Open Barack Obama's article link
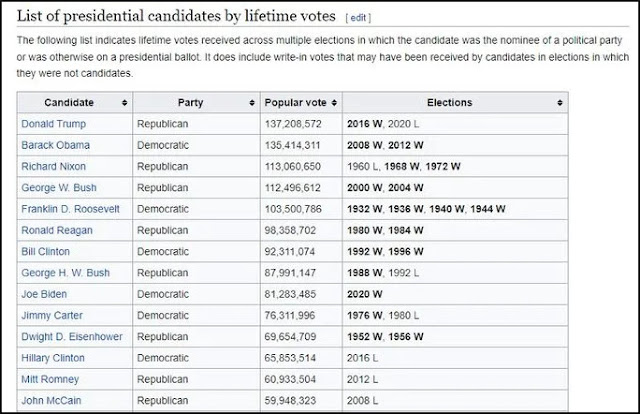This screenshot has height=414, width=640. [55, 145]
